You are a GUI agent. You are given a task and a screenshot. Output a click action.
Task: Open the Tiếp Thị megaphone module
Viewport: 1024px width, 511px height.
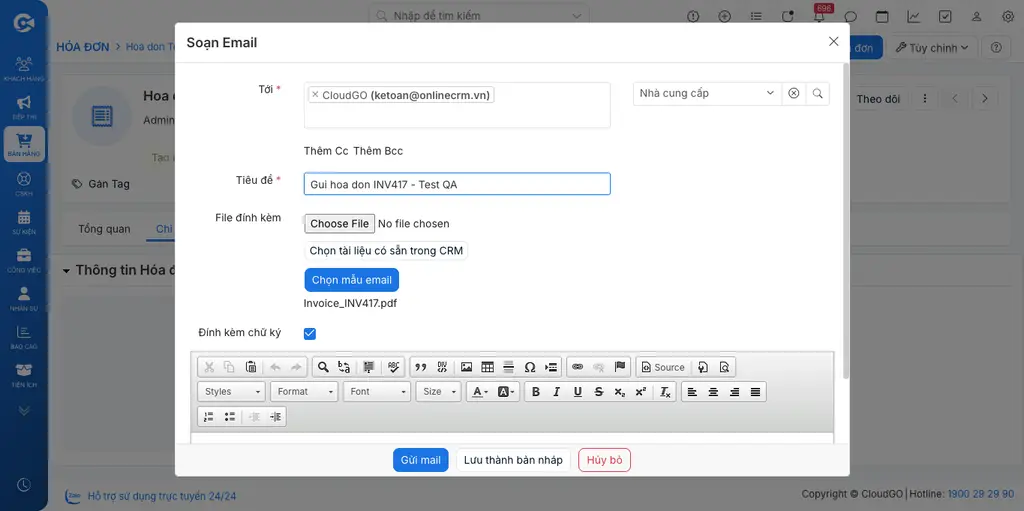(24, 107)
